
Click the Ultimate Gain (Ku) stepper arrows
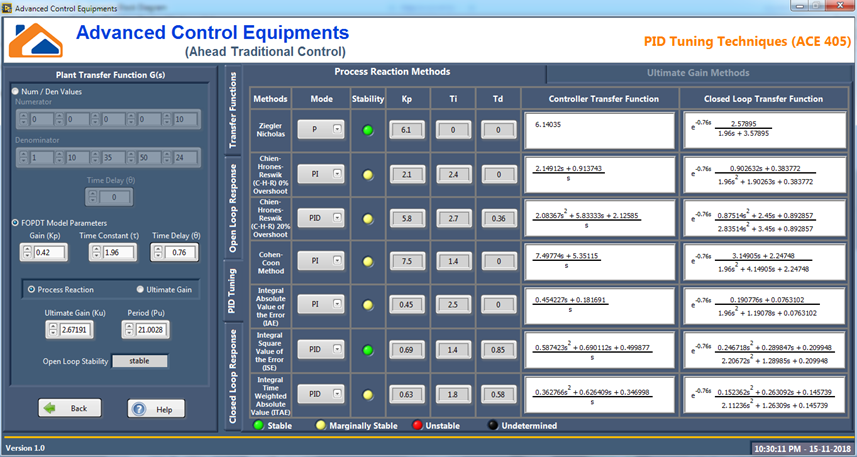click(x=52, y=330)
